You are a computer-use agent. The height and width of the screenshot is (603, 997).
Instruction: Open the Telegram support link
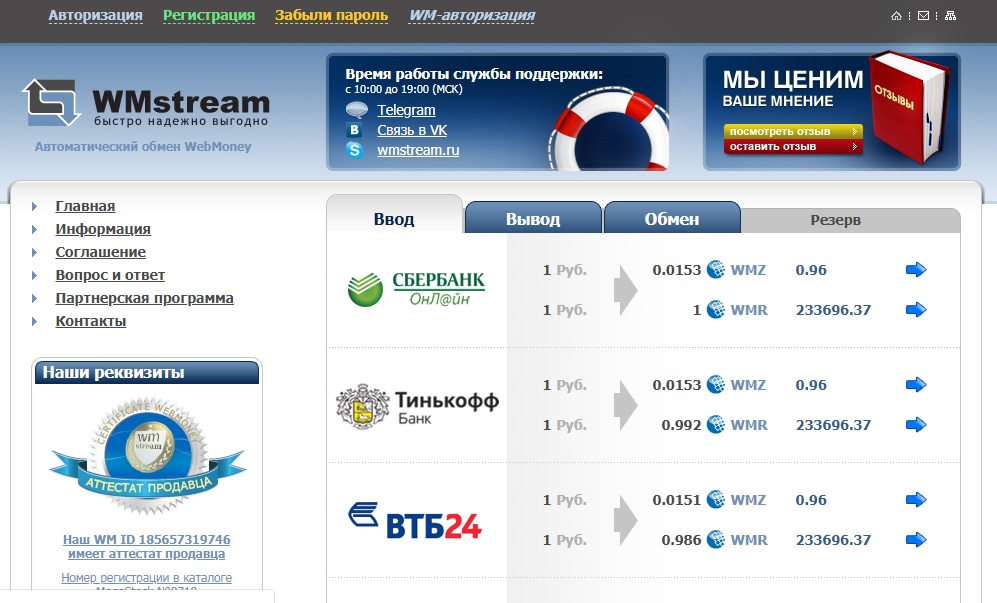(406, 110)
